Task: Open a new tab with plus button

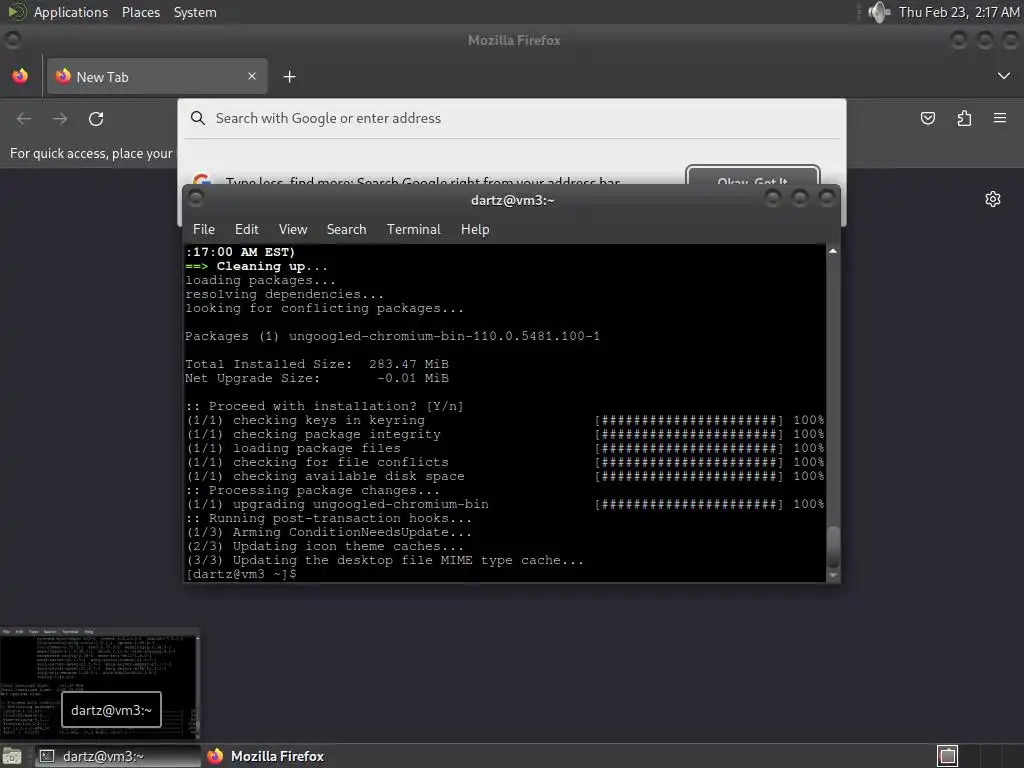Action: click(289, 77)
